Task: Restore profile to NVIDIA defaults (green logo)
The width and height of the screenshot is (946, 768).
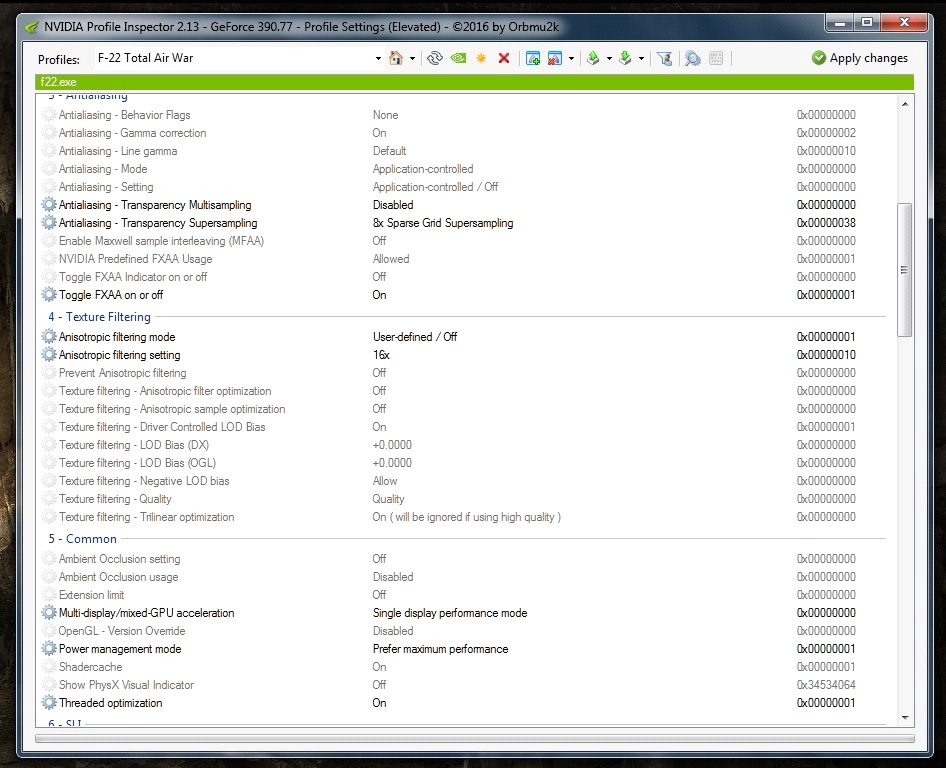Action: click(459, 58)
